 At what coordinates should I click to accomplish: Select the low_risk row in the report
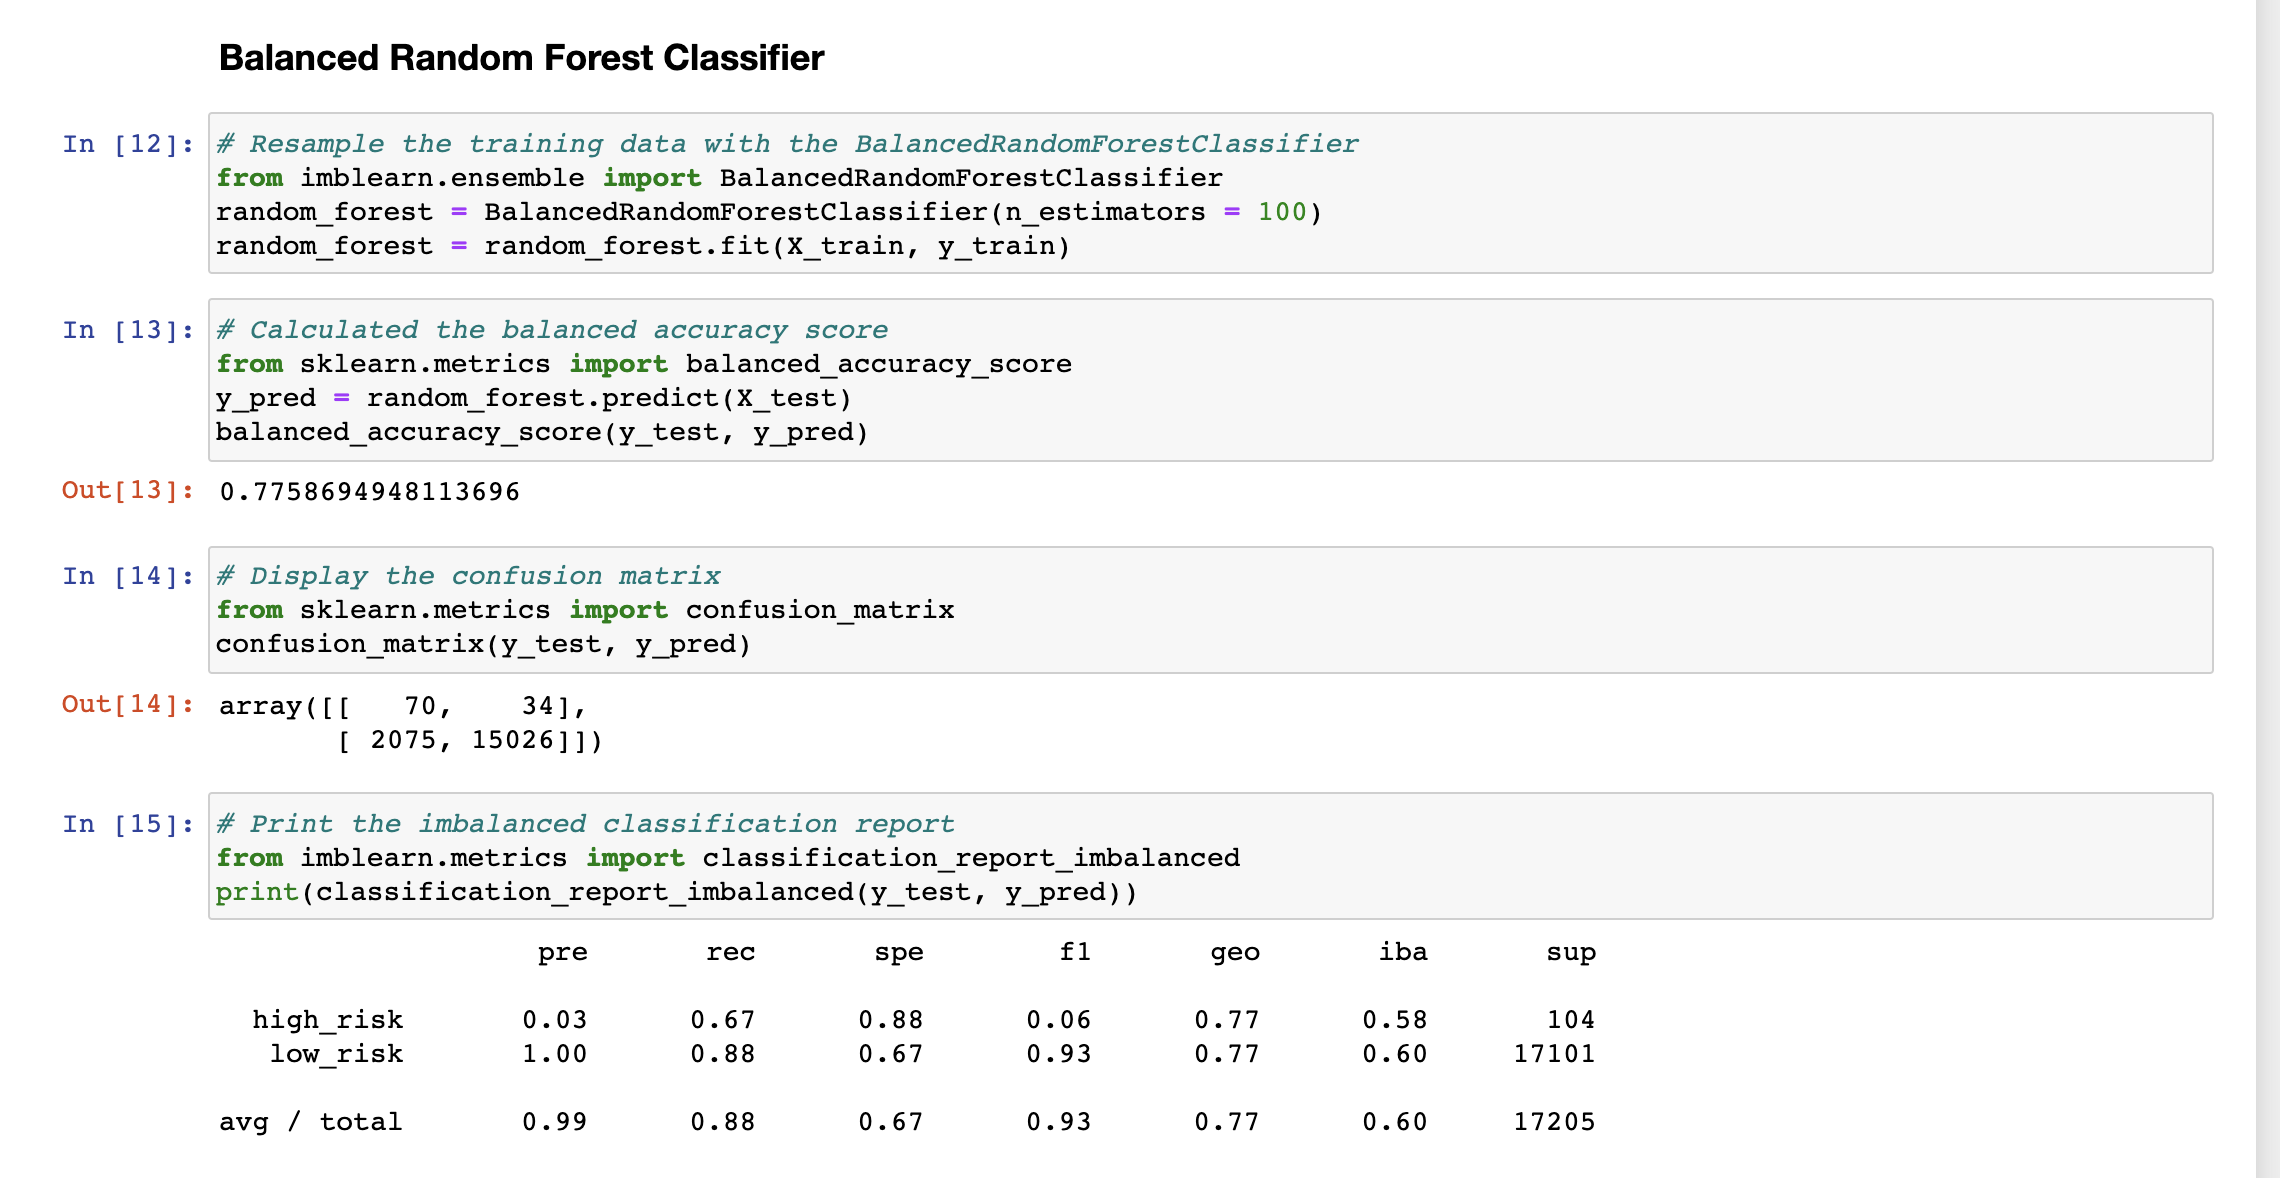[335, 1053]
